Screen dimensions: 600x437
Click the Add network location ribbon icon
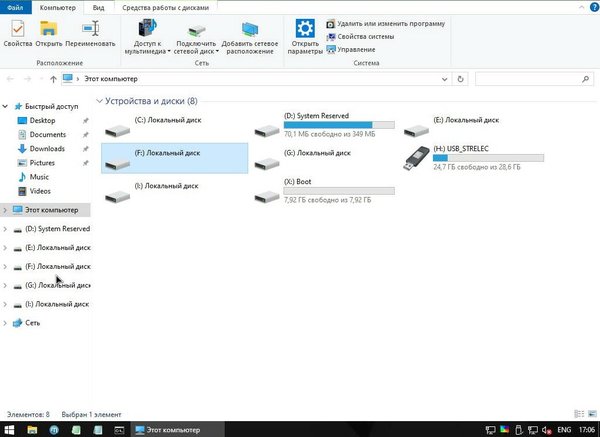coord(249,33)
